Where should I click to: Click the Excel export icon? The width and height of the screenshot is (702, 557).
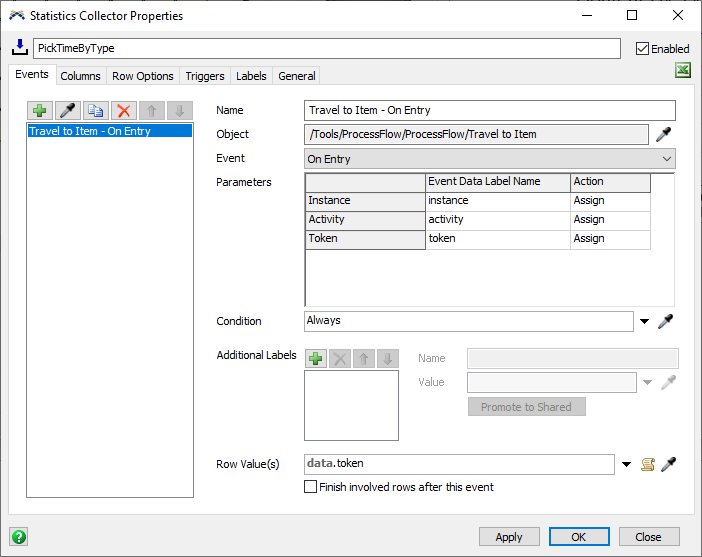coord(683,70)
